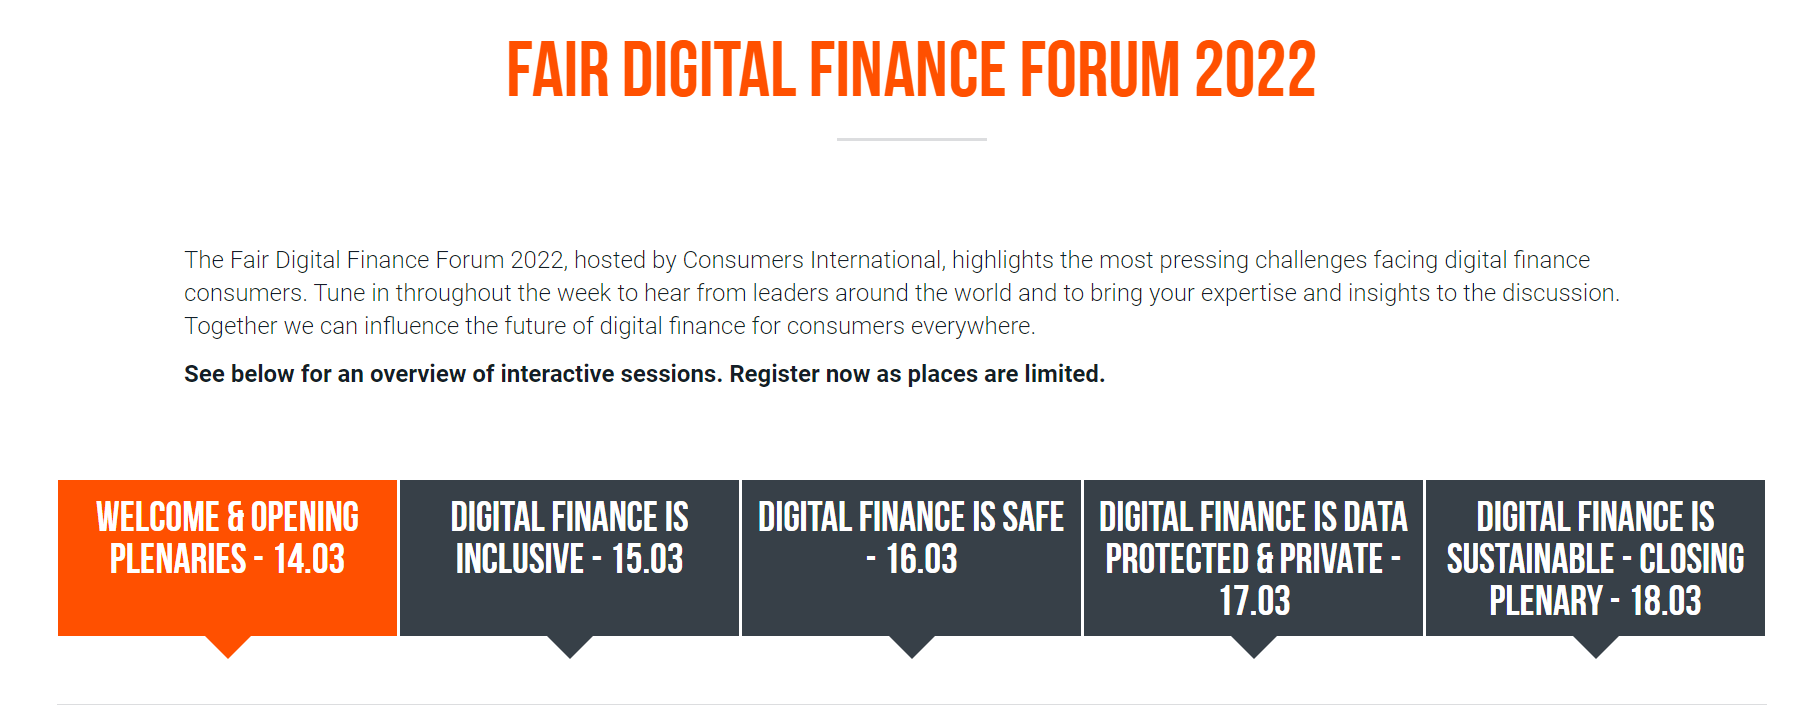Click the long grey line below the tabs
Image resolution: width=1820 pixels, height=713 pixels.
[x=911, y=704]
